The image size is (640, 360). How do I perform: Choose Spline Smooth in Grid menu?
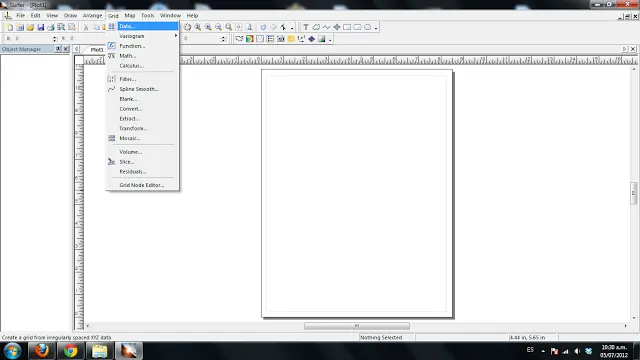click(x=142, y=89)
